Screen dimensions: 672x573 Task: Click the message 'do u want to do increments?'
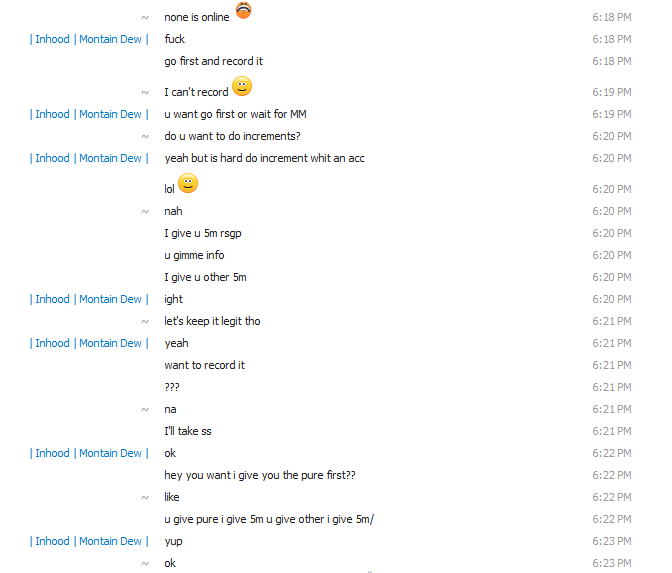tap(232, 136)
